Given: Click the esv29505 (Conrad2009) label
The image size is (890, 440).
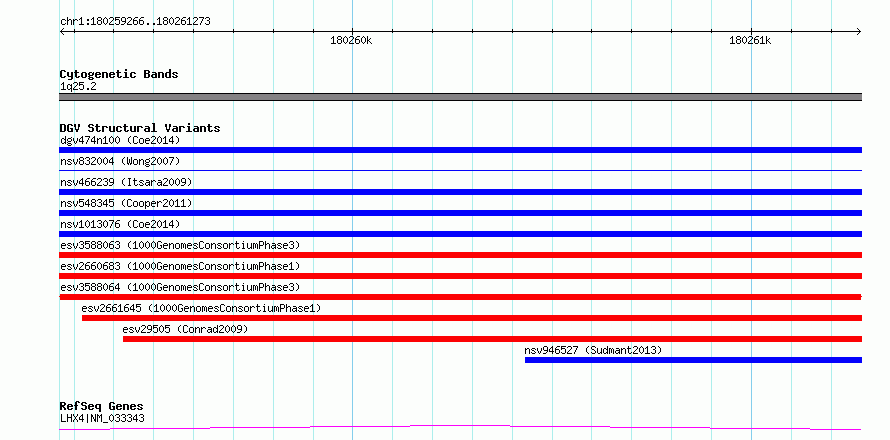Looking at the screenshot, I should click(x=186, y=329).
